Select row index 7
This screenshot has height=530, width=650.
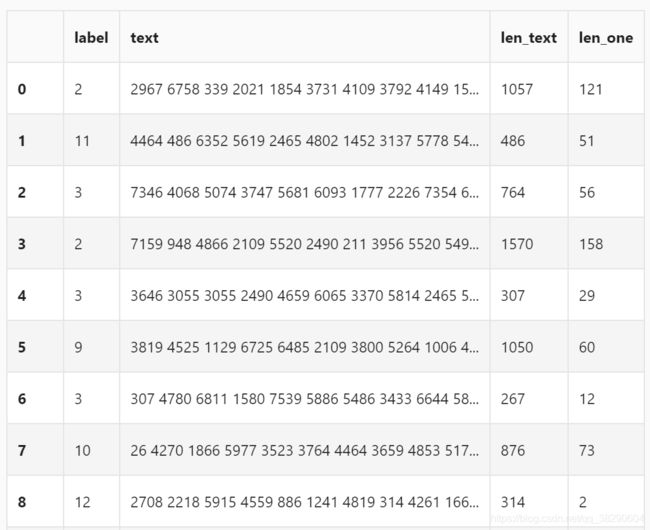(22, 450)
